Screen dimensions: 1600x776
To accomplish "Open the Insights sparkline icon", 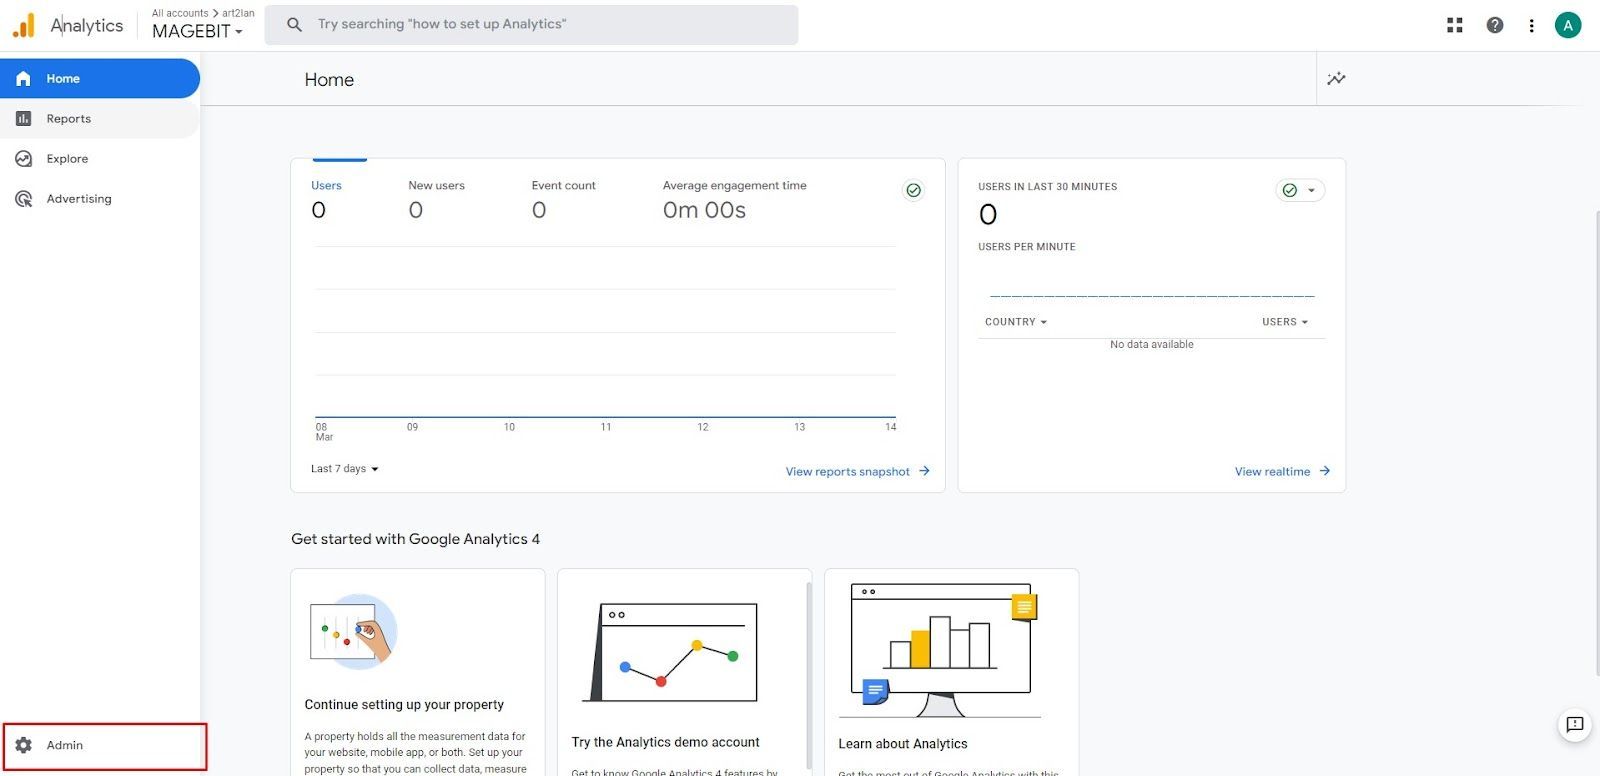I will click(x=1336, y=79).
